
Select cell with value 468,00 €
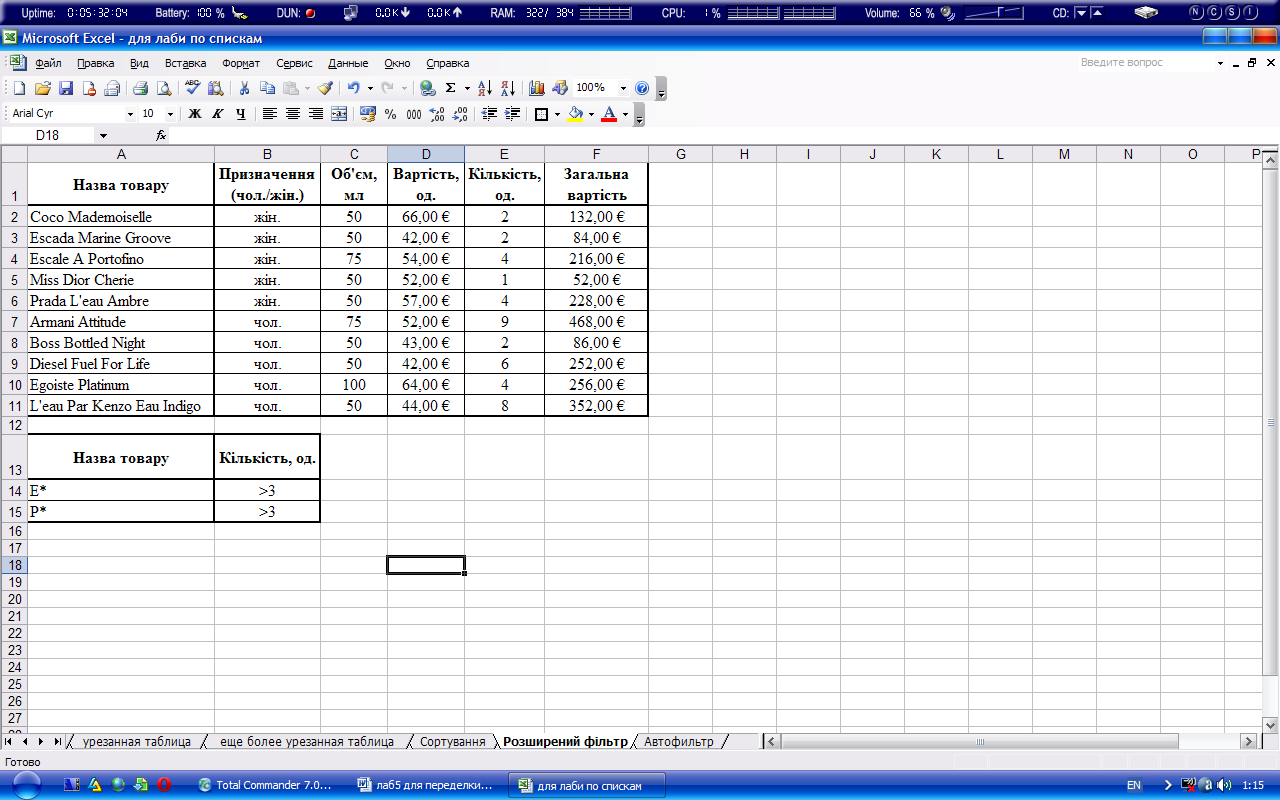coord(596,322)
